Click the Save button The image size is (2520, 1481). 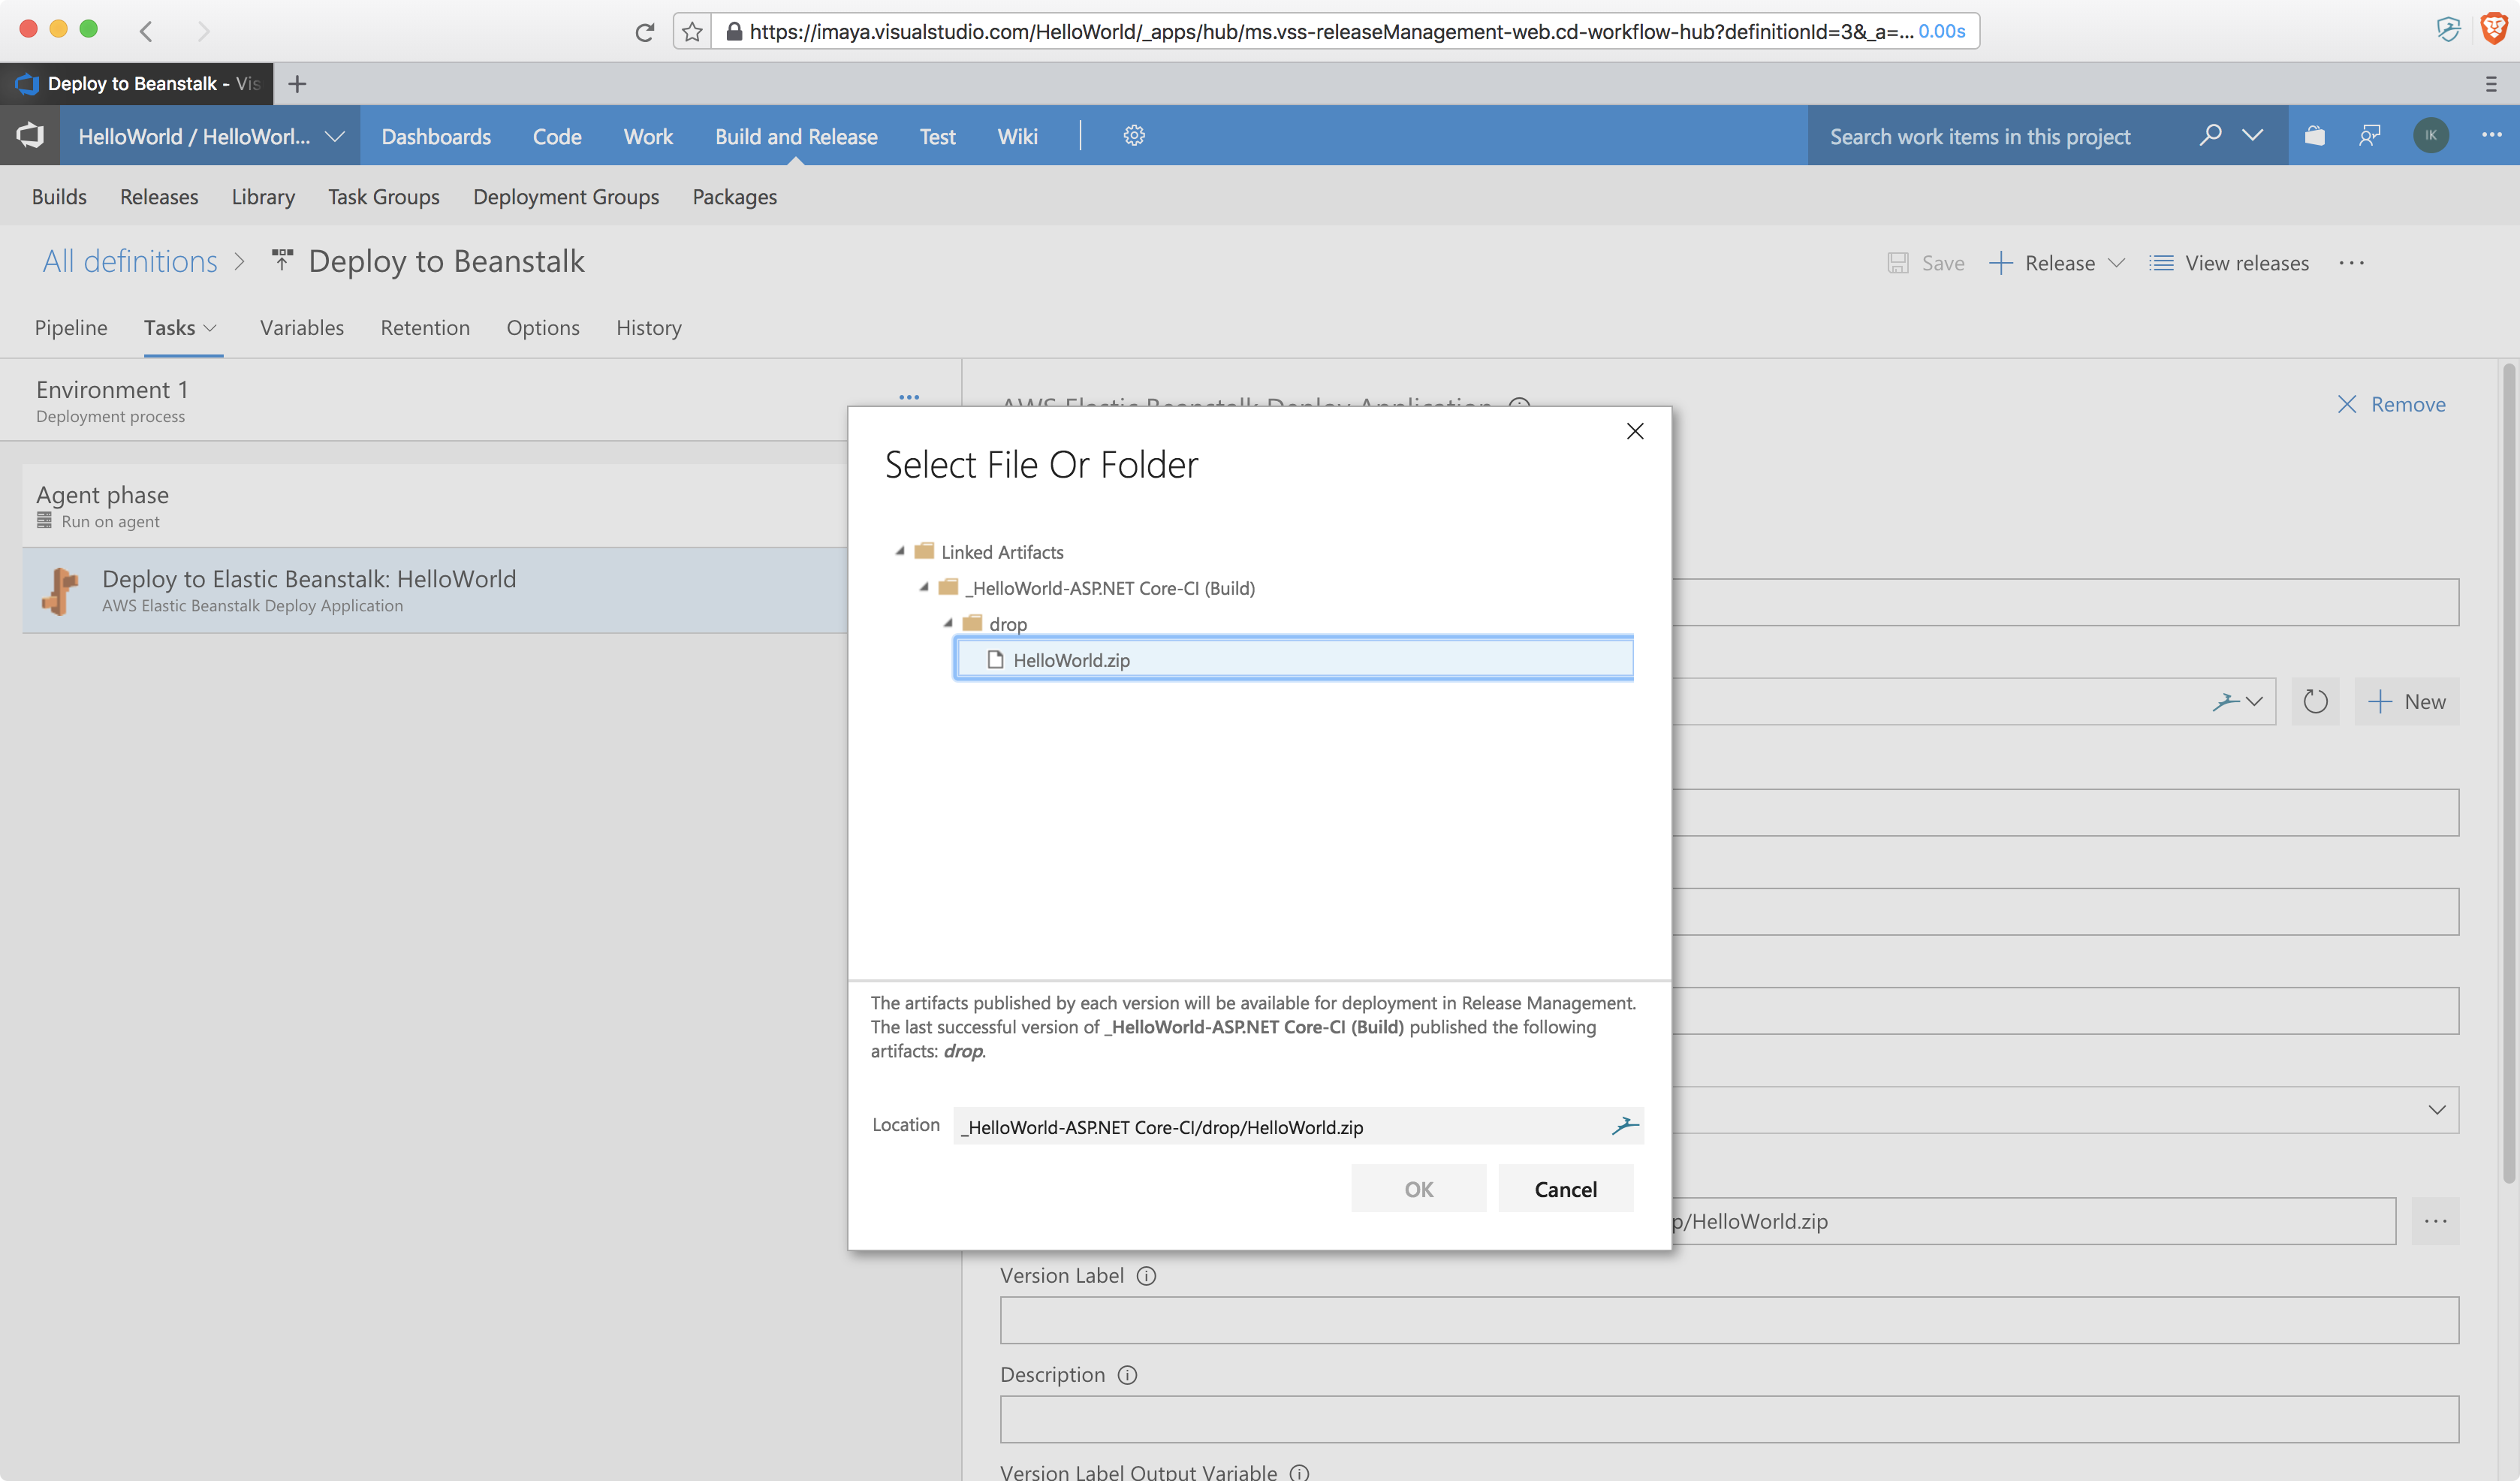click(x=1926, y=263)
